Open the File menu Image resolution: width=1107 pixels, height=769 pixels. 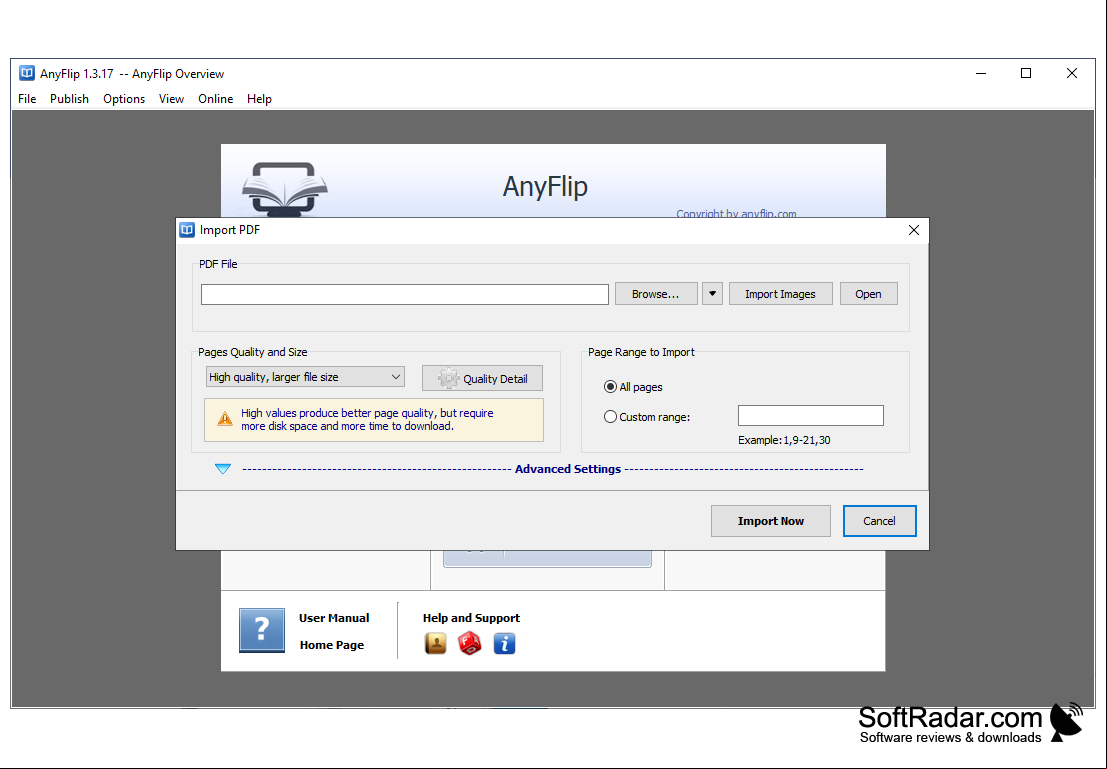27,99
